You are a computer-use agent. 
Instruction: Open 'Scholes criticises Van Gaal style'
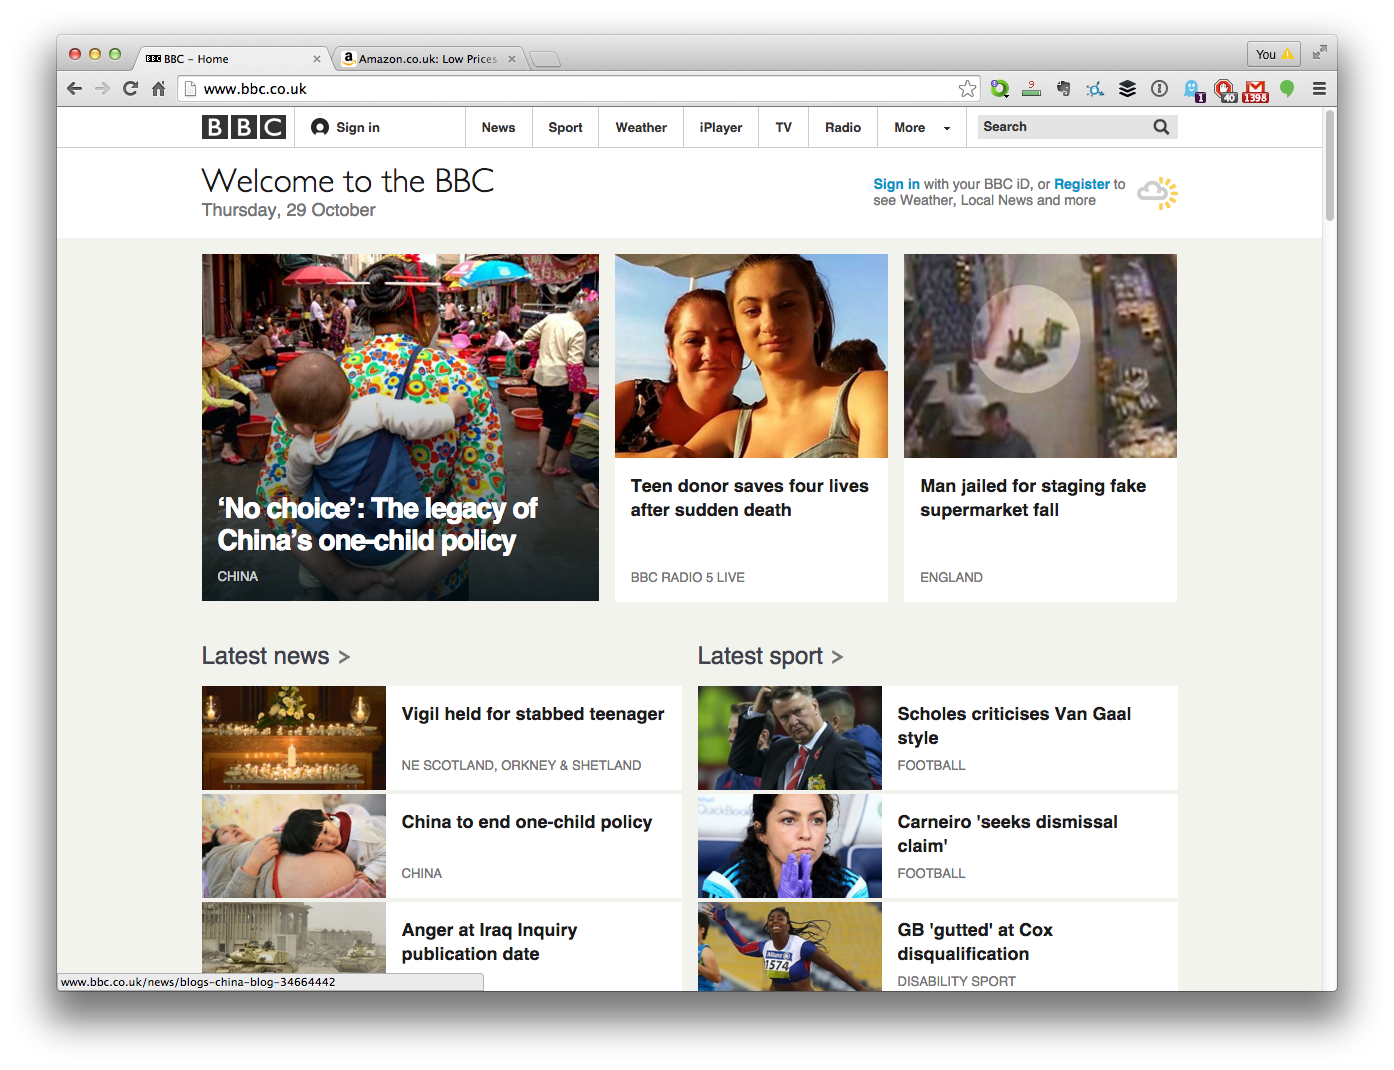pyautogui.click(x=1014, y=726)
